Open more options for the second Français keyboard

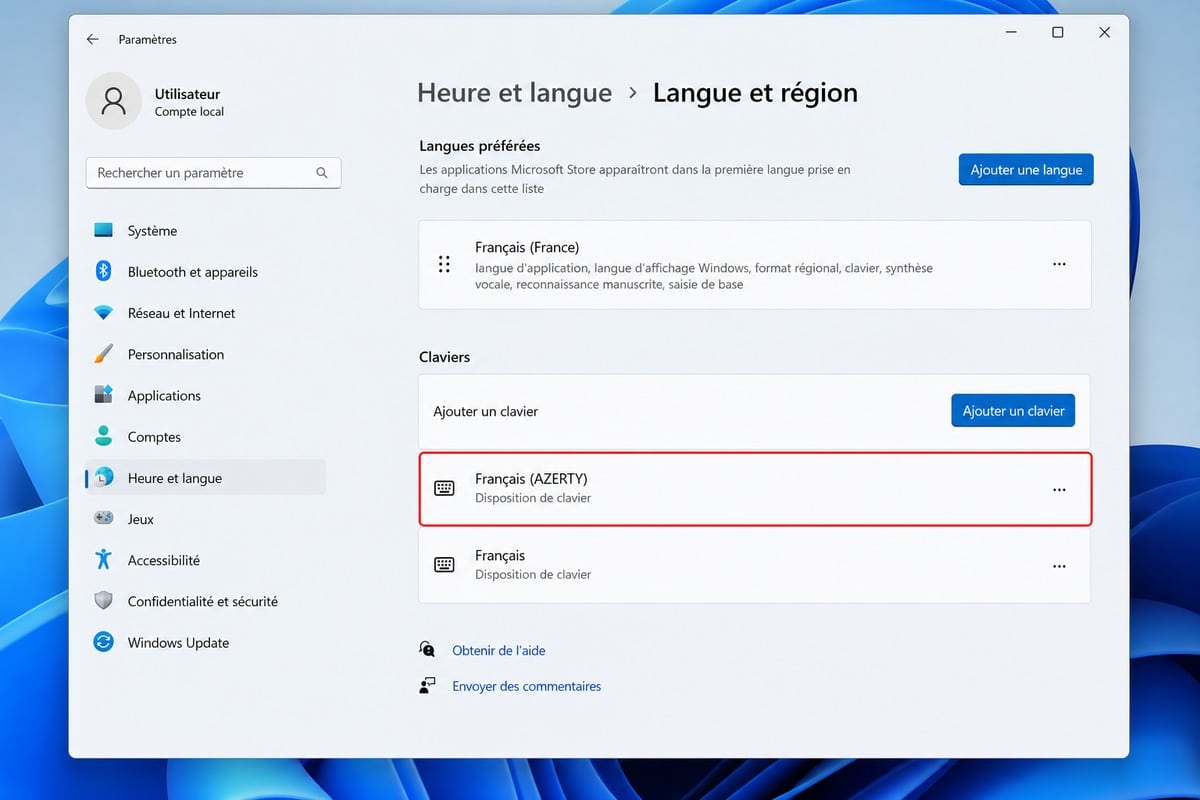1059,566
